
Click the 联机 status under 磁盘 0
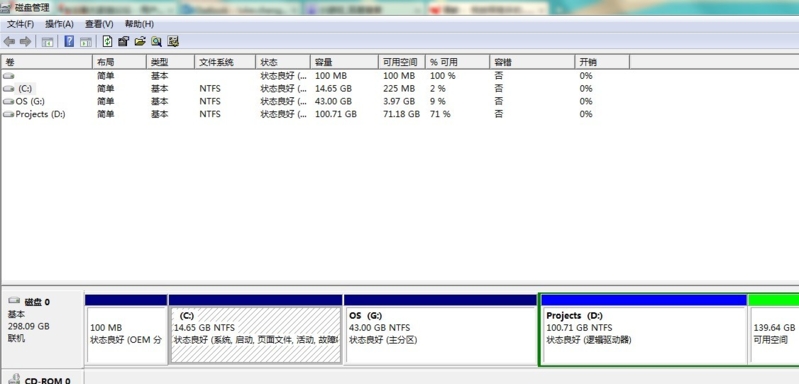(16, 338)
